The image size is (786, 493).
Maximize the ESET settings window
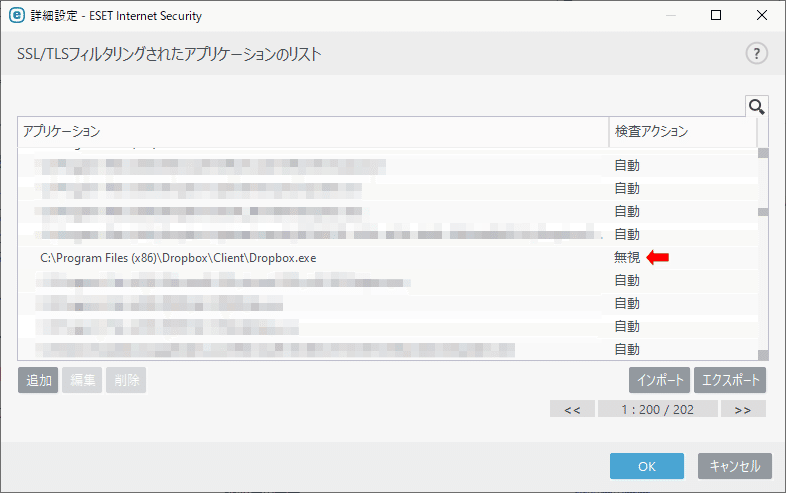click(716, 15)
